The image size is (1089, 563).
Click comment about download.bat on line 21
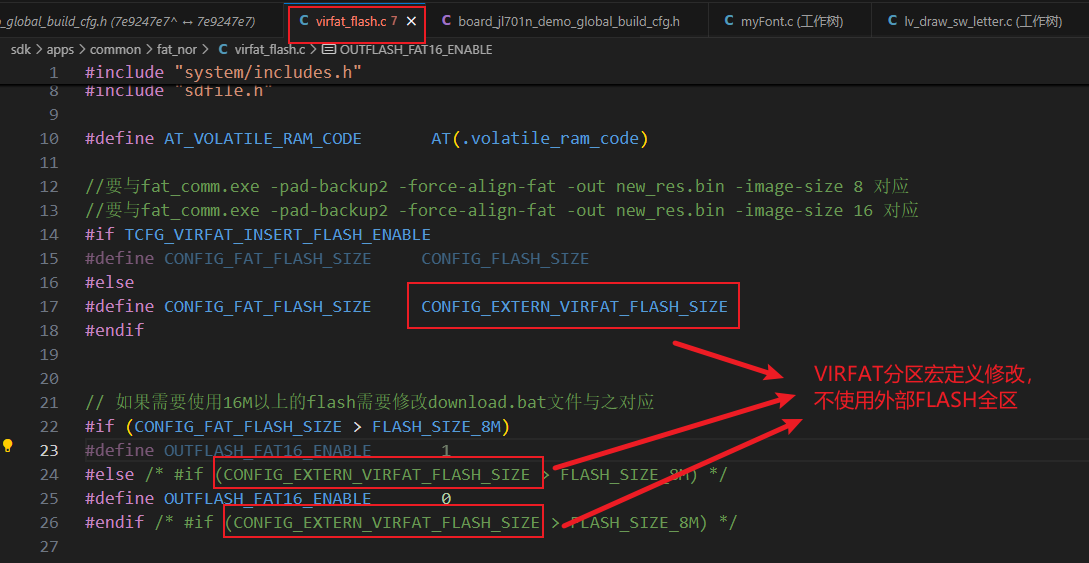(369, 403)
